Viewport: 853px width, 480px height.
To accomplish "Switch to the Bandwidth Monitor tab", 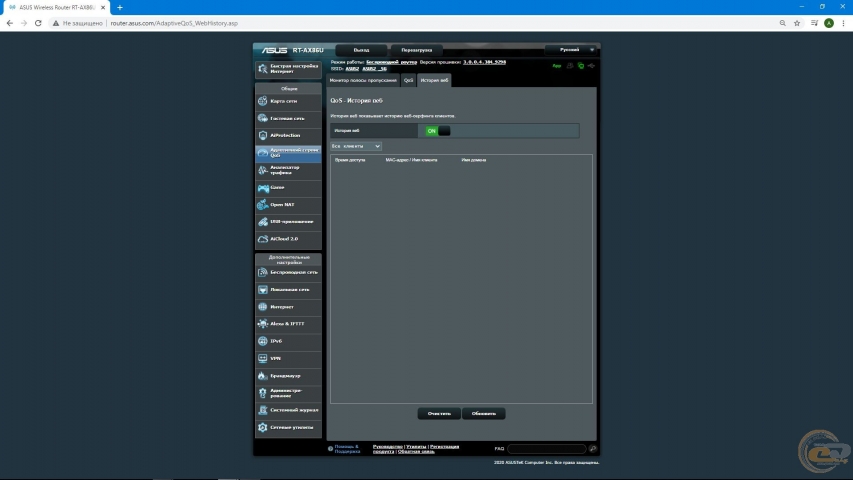I will click(x=363, y=81).
